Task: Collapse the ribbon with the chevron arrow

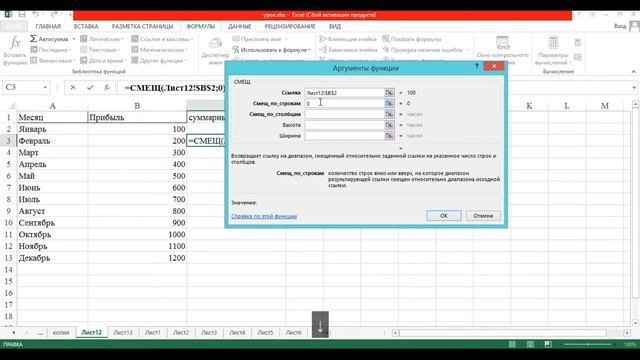Action: pyautogui.click(x=633, y=71)
